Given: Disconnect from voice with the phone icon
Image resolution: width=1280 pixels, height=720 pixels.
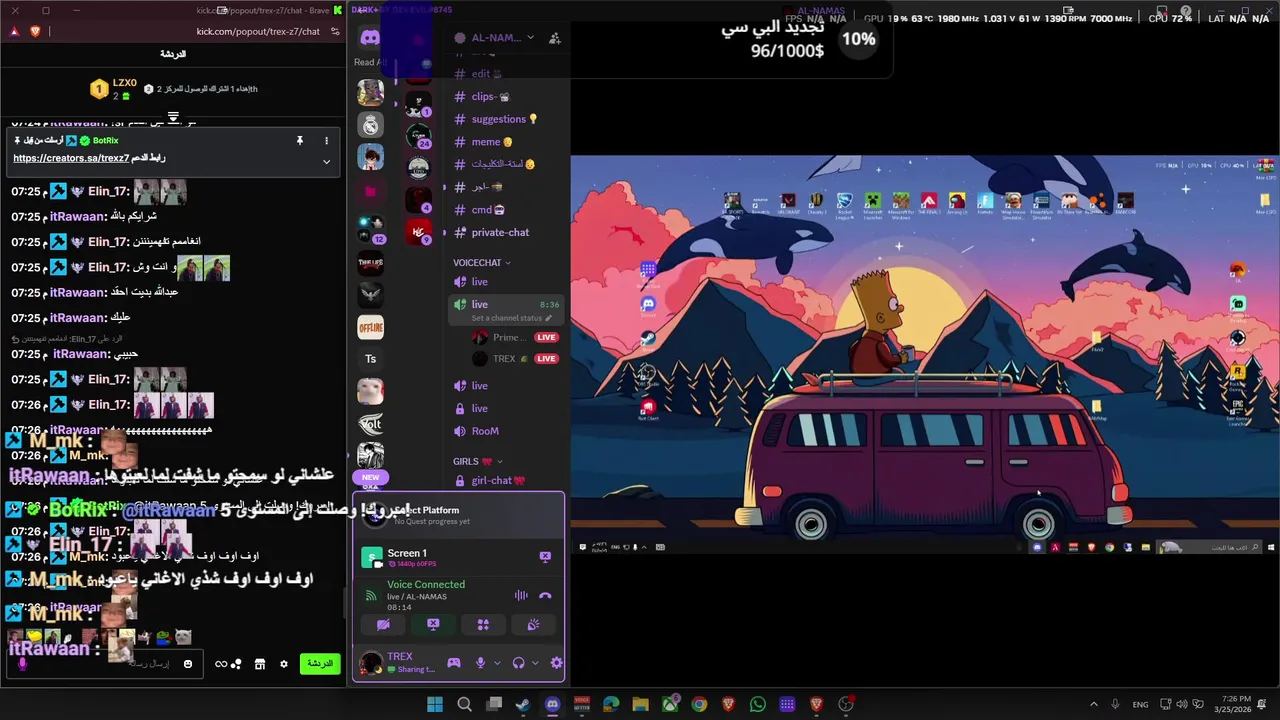Looking at the screenshot, I should [x=545, y=595].
